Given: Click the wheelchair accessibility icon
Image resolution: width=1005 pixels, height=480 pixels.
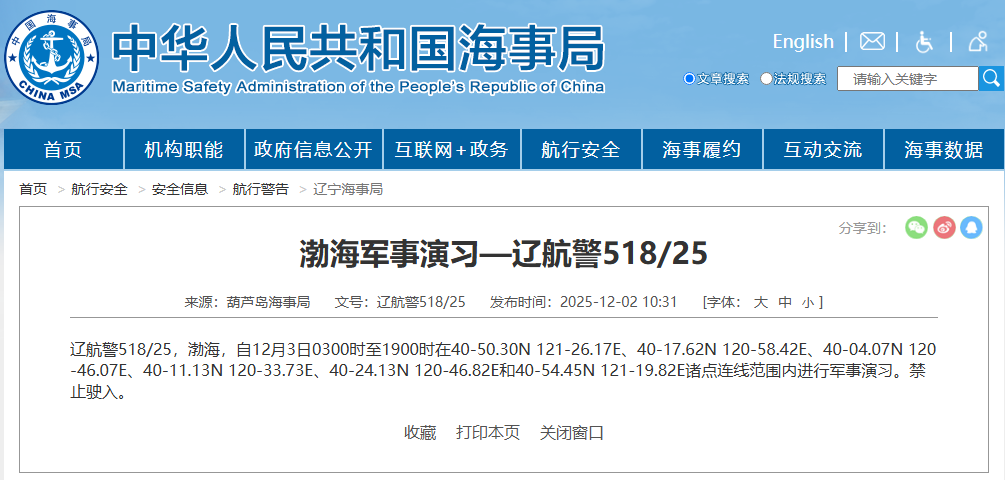Looking at the screenshot, I should [925, 42].
